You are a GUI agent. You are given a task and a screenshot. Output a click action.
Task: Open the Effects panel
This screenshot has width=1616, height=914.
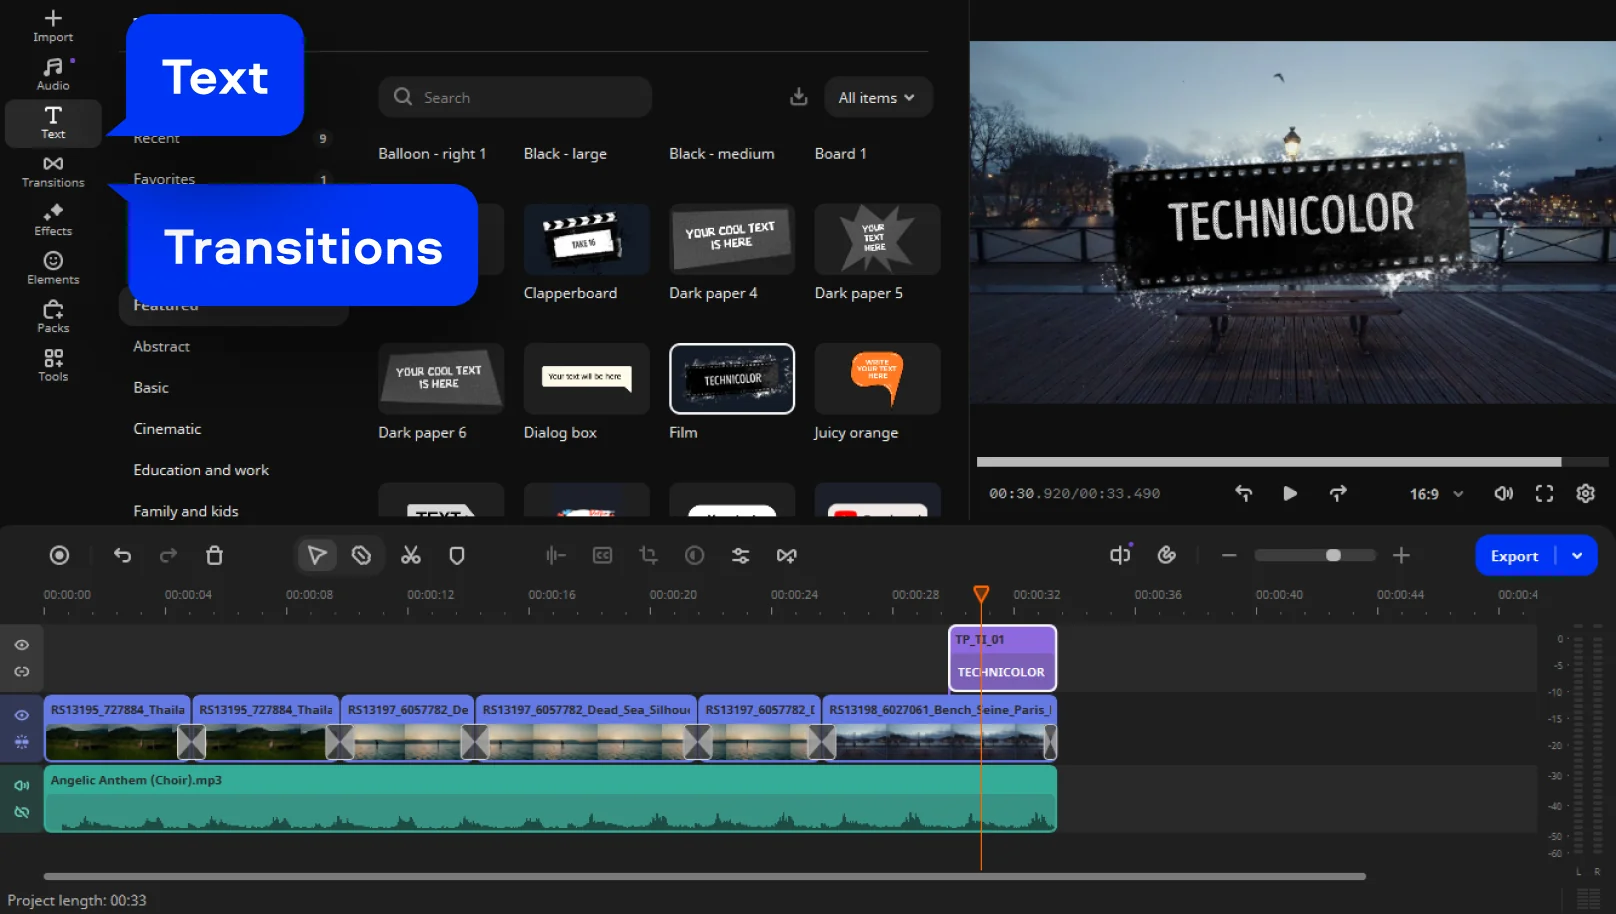tap(53, 220)
